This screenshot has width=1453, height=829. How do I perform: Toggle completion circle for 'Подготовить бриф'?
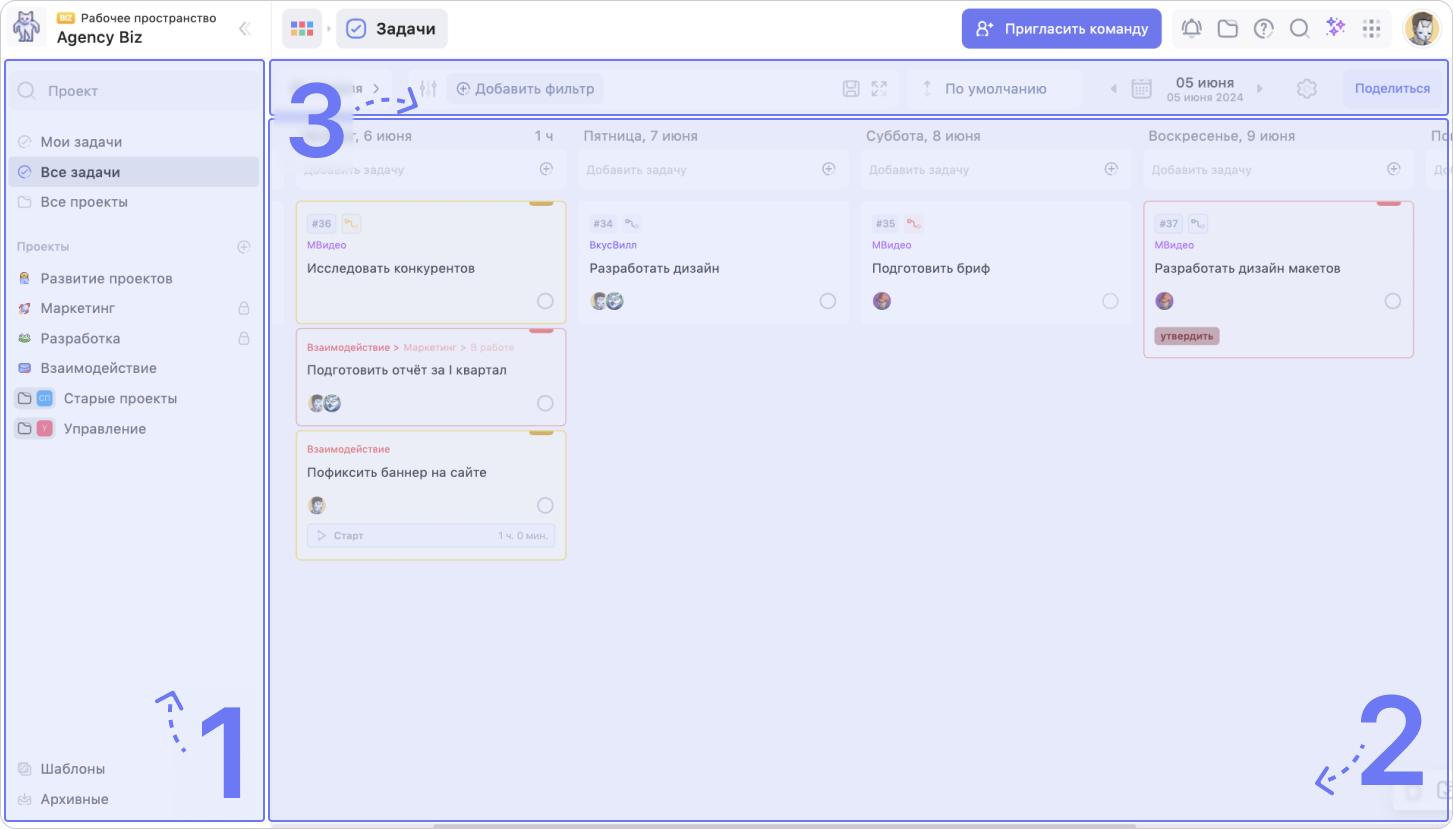1110,301
